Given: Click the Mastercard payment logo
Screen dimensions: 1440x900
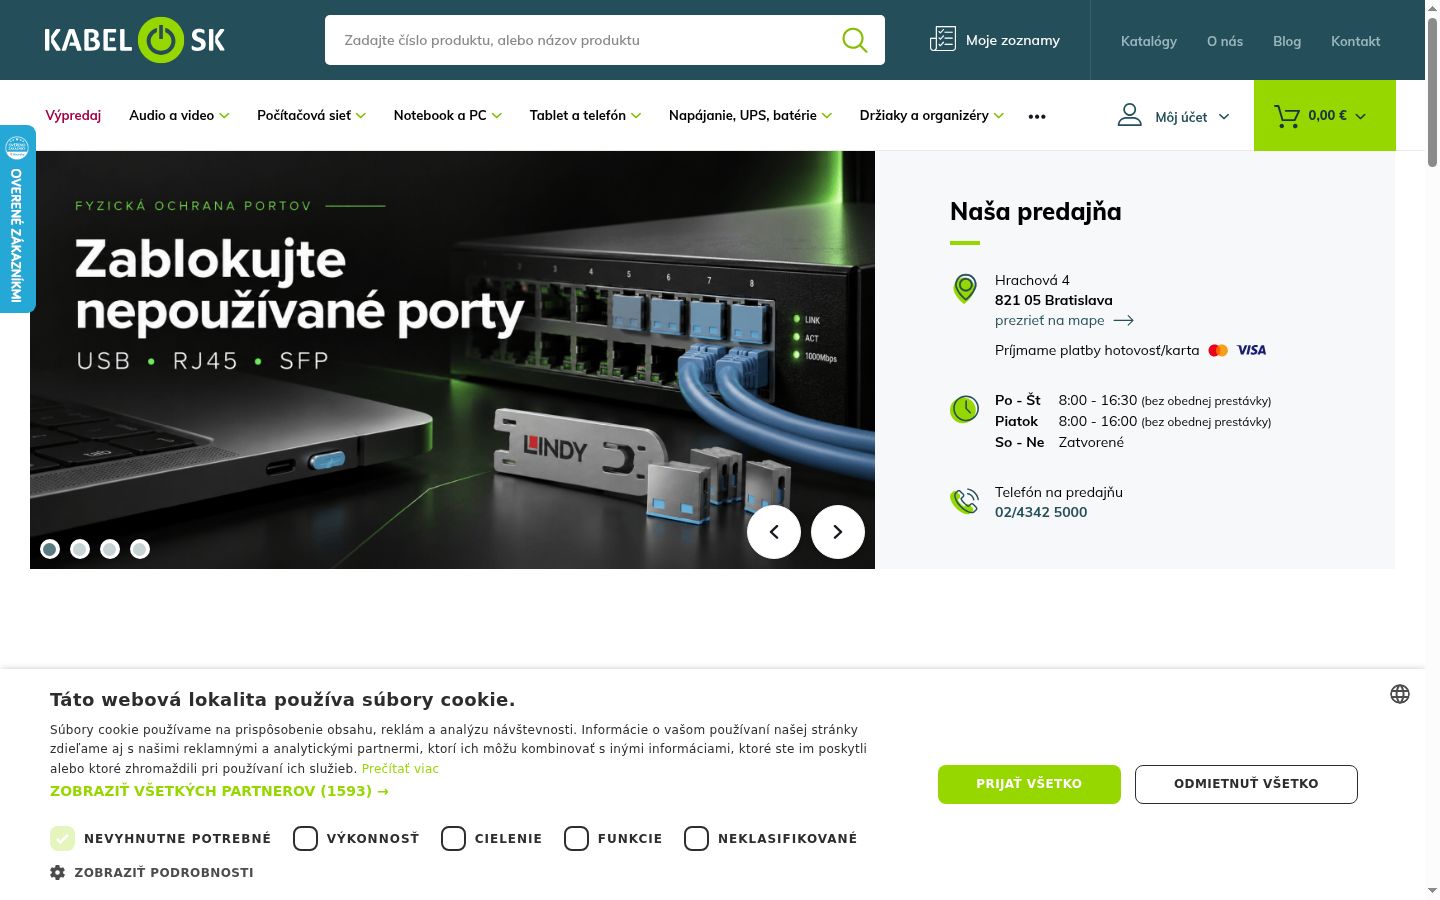Looking at the screenshot, I should 1218,350.
